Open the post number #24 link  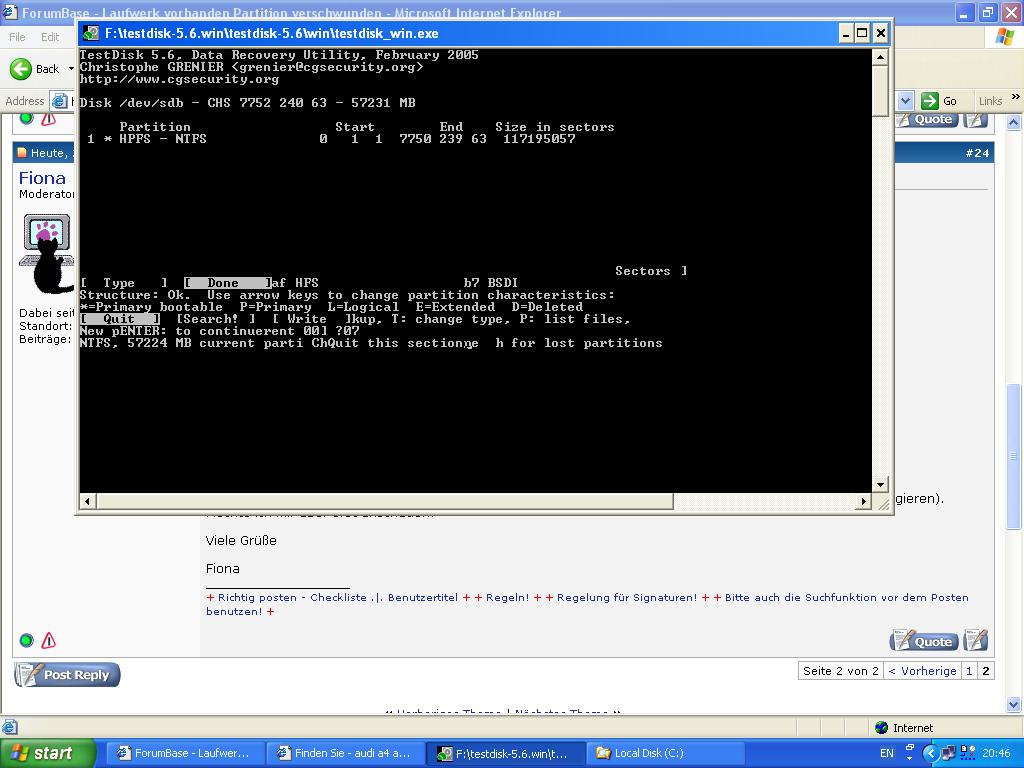tap(977, 153)
